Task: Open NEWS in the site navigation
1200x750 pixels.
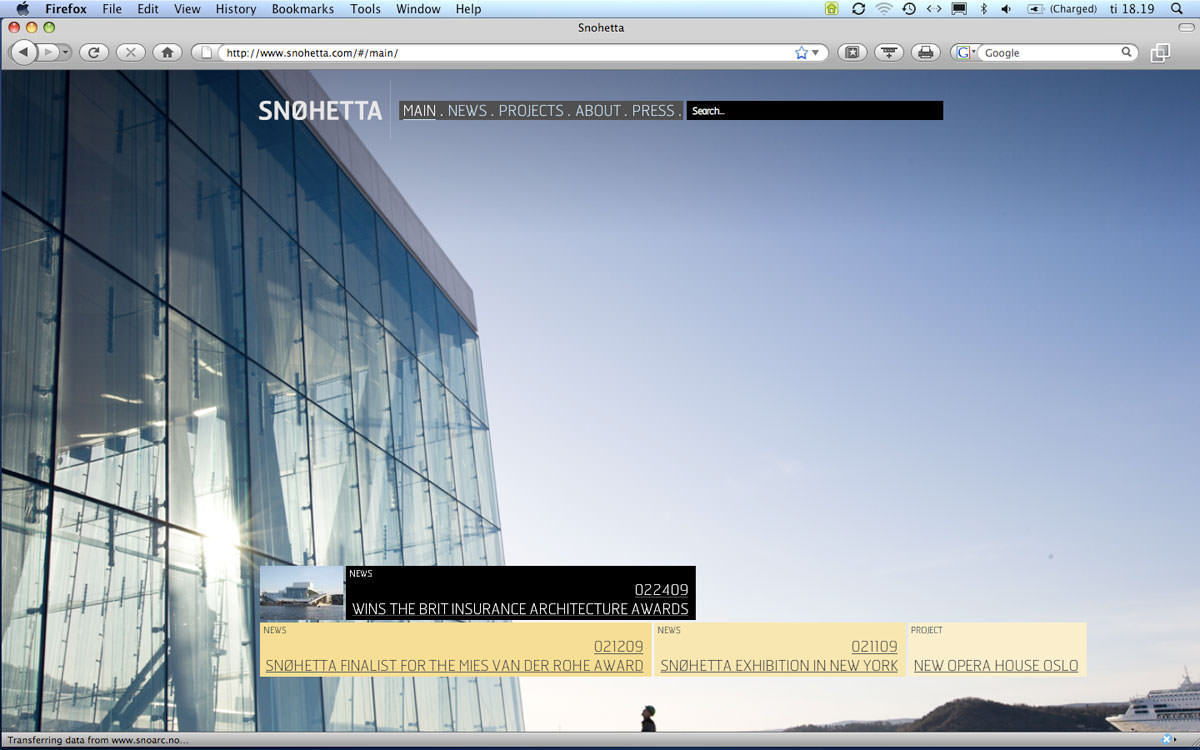Action: point(467,111)
